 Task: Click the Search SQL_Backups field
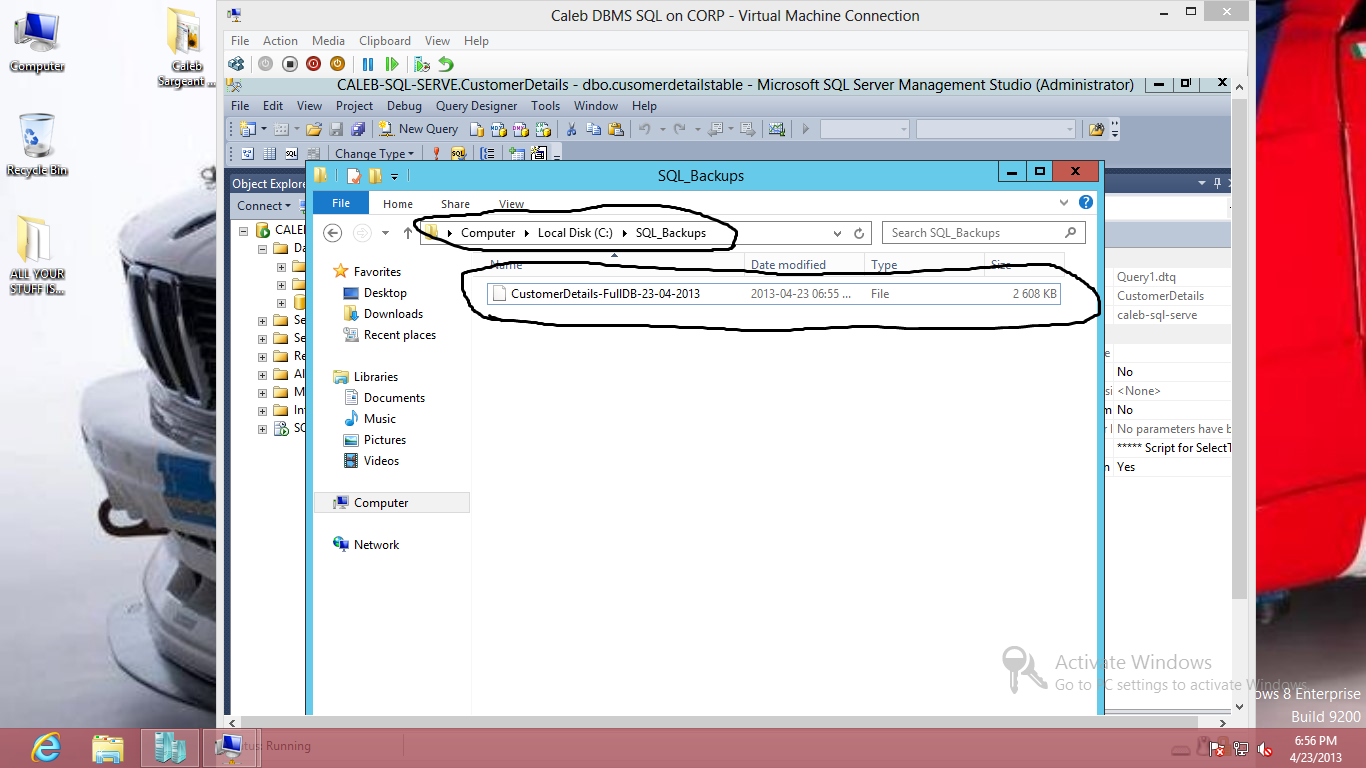pos(984,233)
